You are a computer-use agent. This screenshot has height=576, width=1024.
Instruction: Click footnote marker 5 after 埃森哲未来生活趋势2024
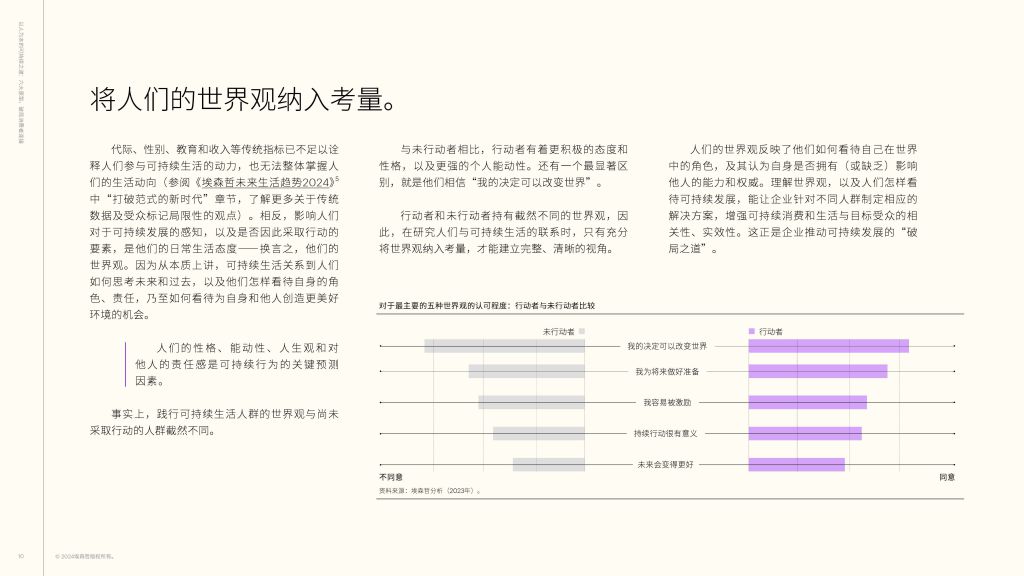337,179
